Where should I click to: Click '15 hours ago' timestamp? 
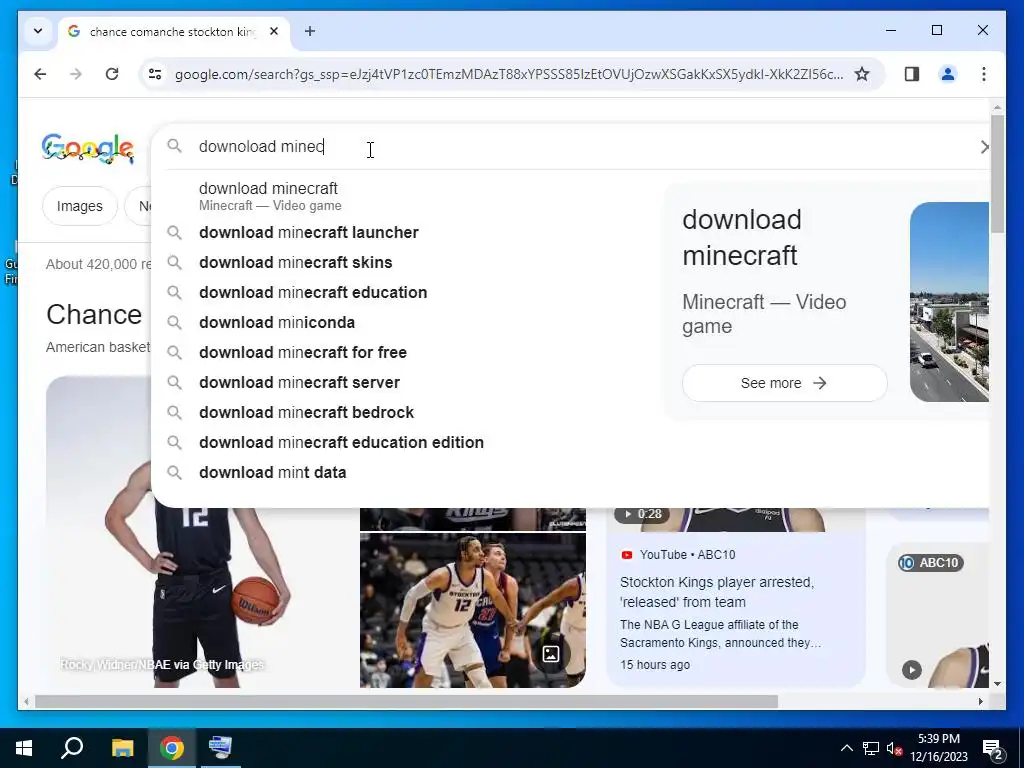point(655,665)
